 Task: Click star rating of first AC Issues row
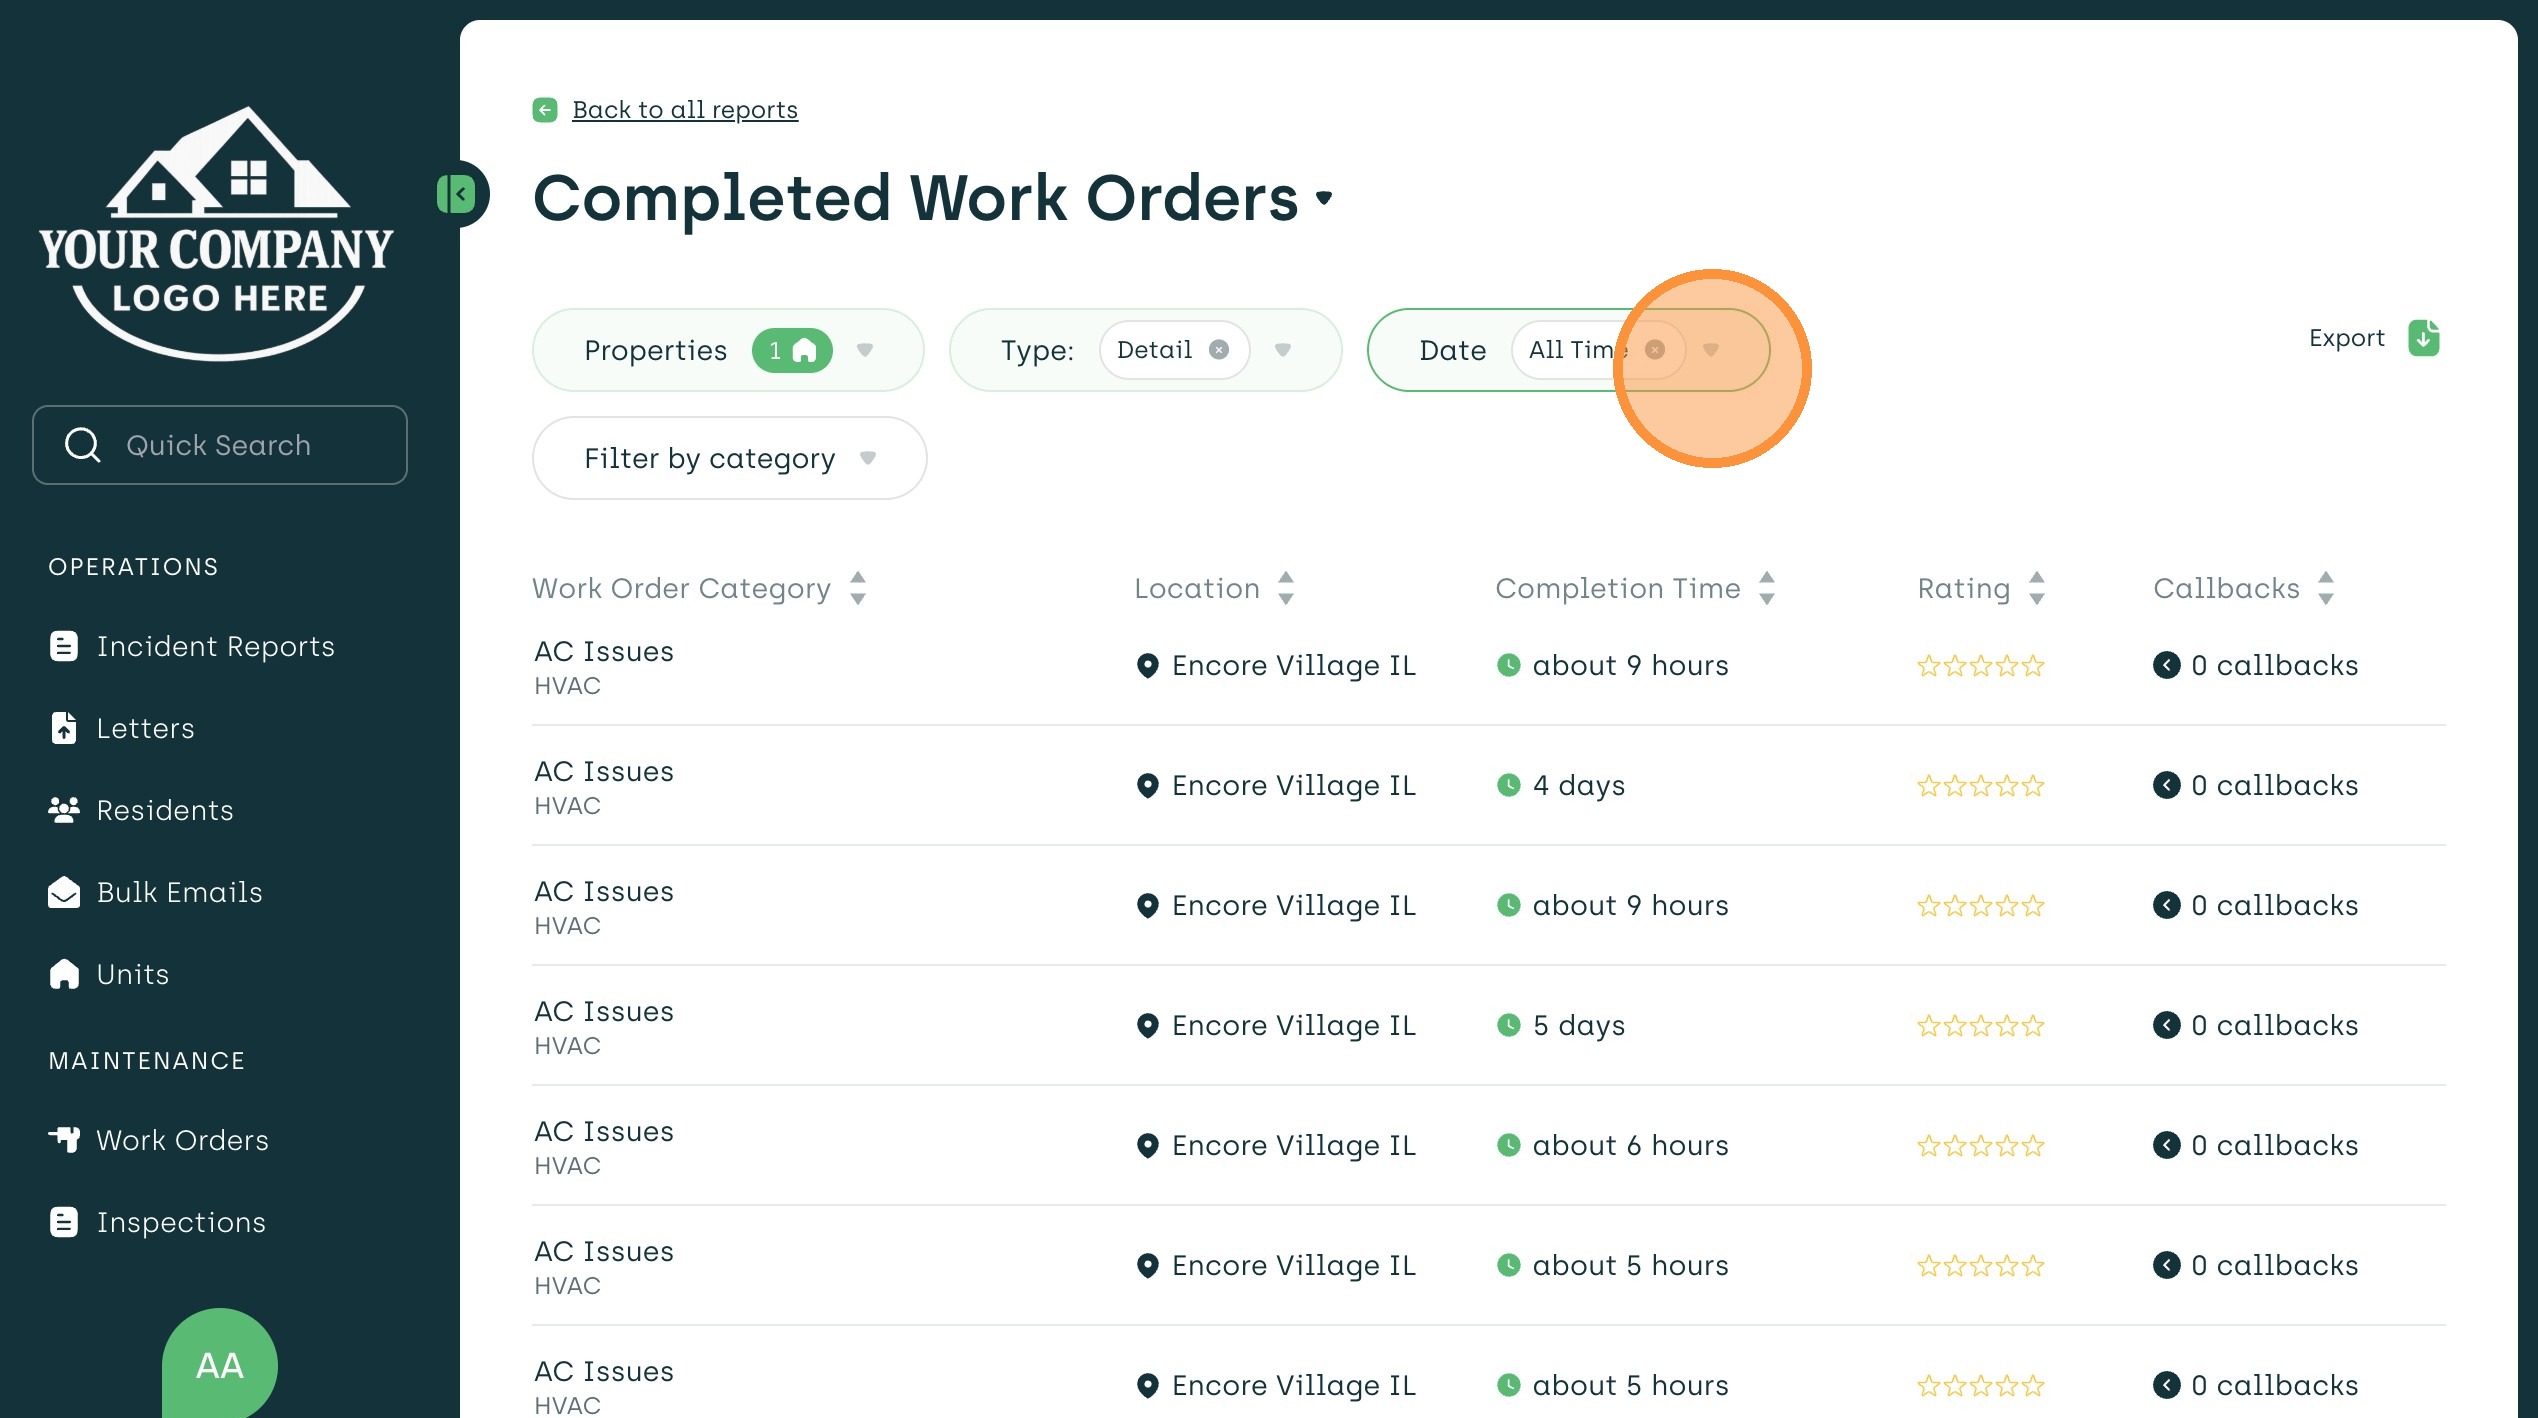[x=1980, y=666]
